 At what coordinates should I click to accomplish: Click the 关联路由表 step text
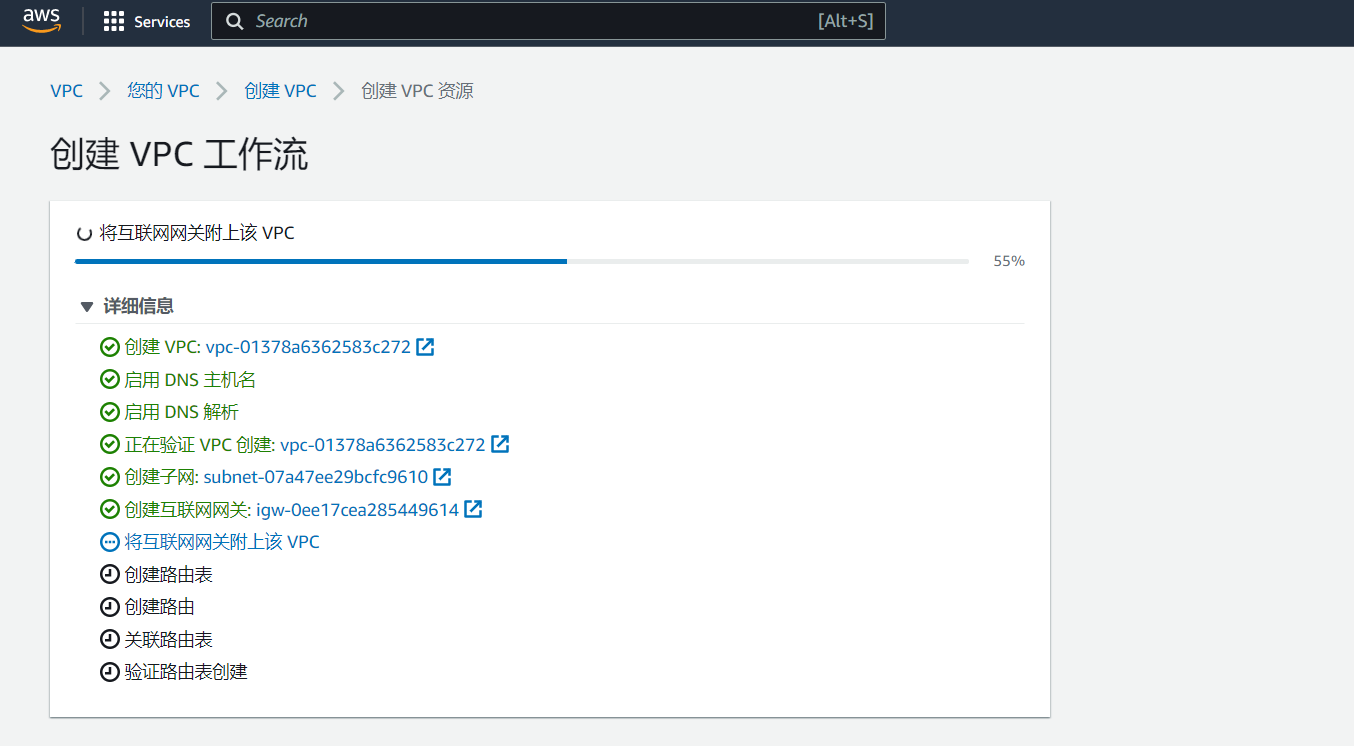(168, 639)
